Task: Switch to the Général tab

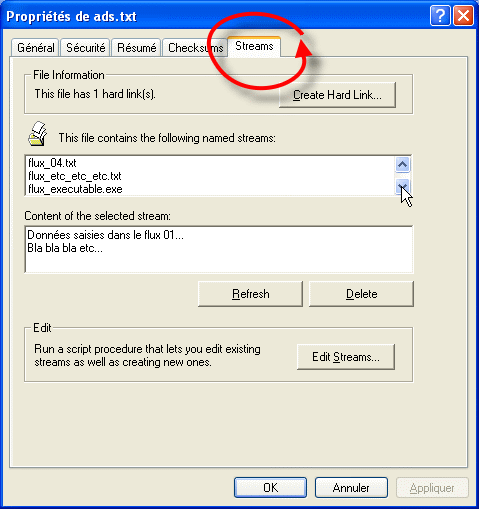Action: tap(36, 48)
